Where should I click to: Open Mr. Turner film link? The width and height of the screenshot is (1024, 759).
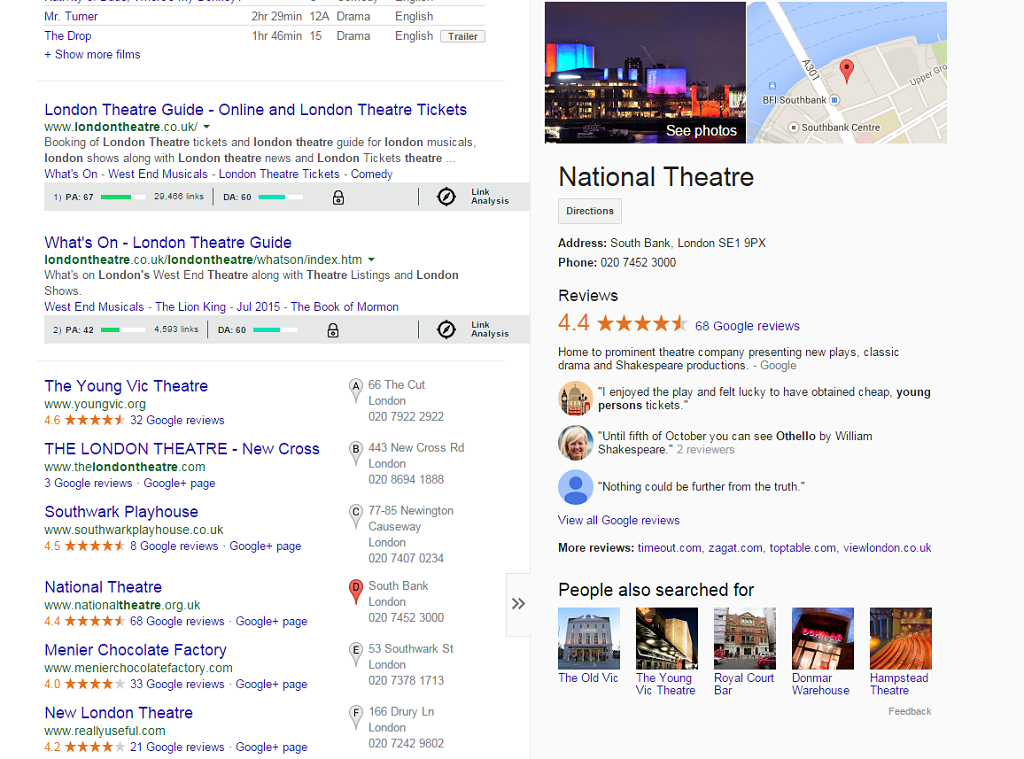point(71,16)
